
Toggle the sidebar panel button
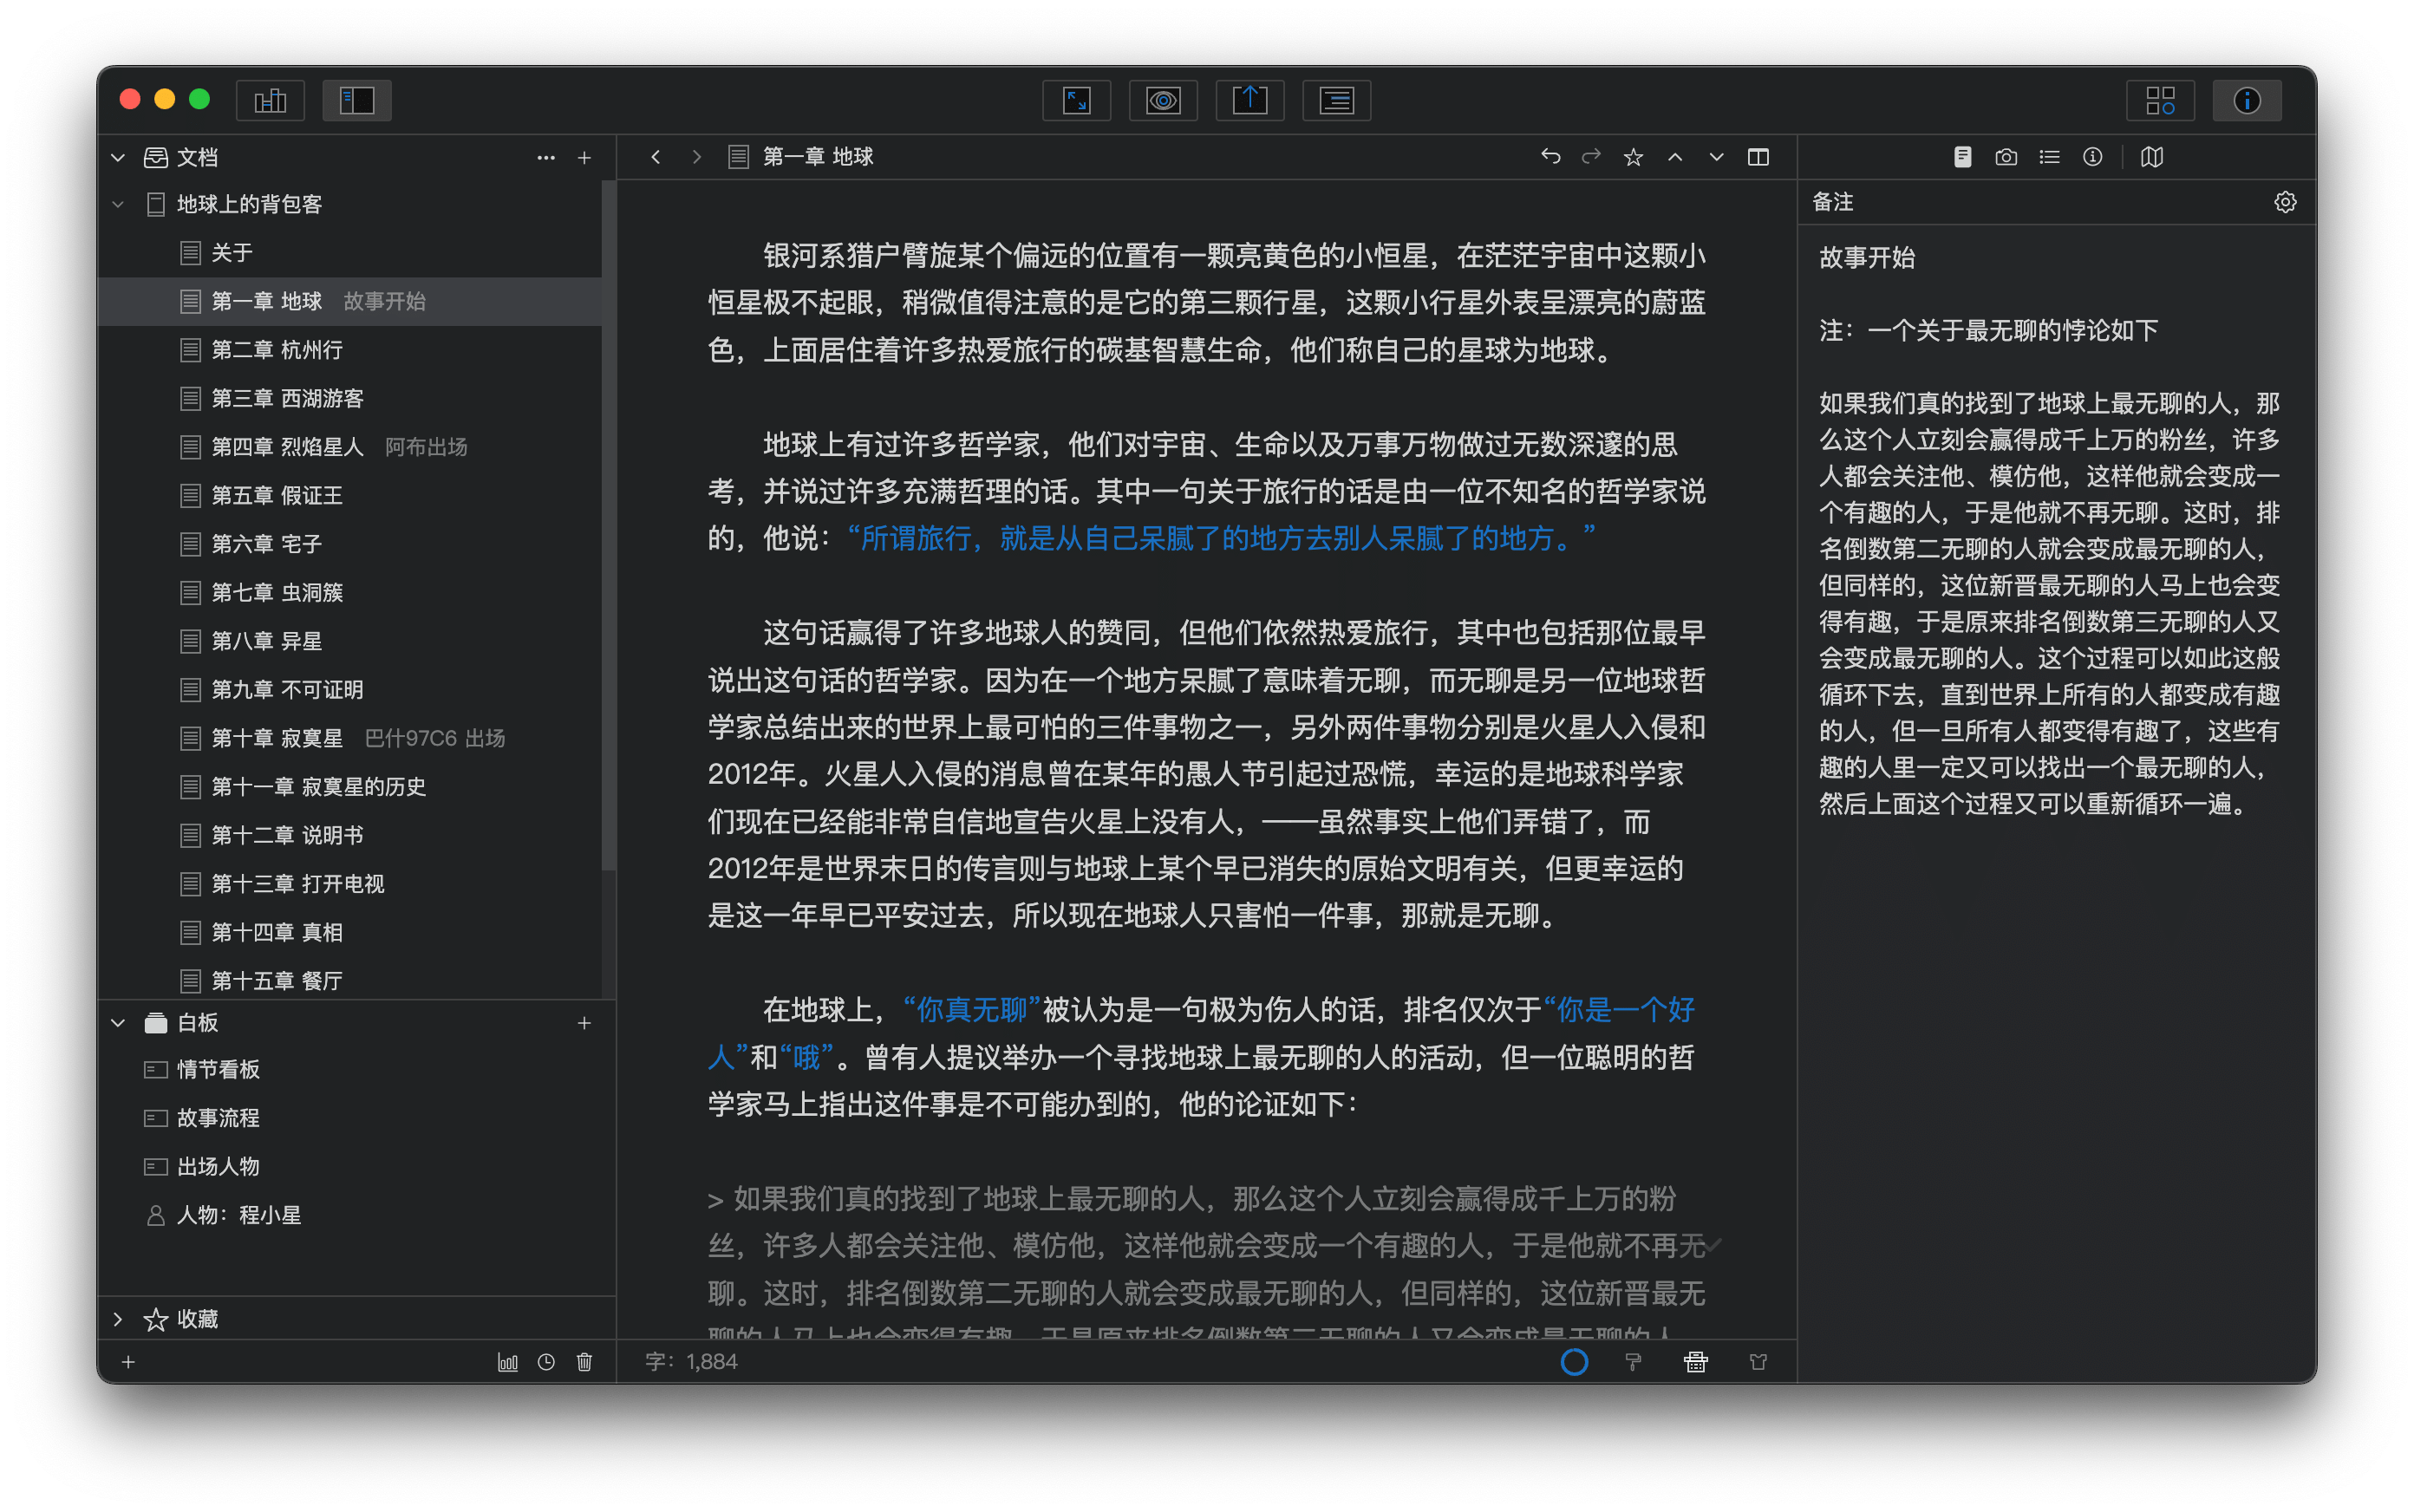pyautogui.click(x=357, y=100)
